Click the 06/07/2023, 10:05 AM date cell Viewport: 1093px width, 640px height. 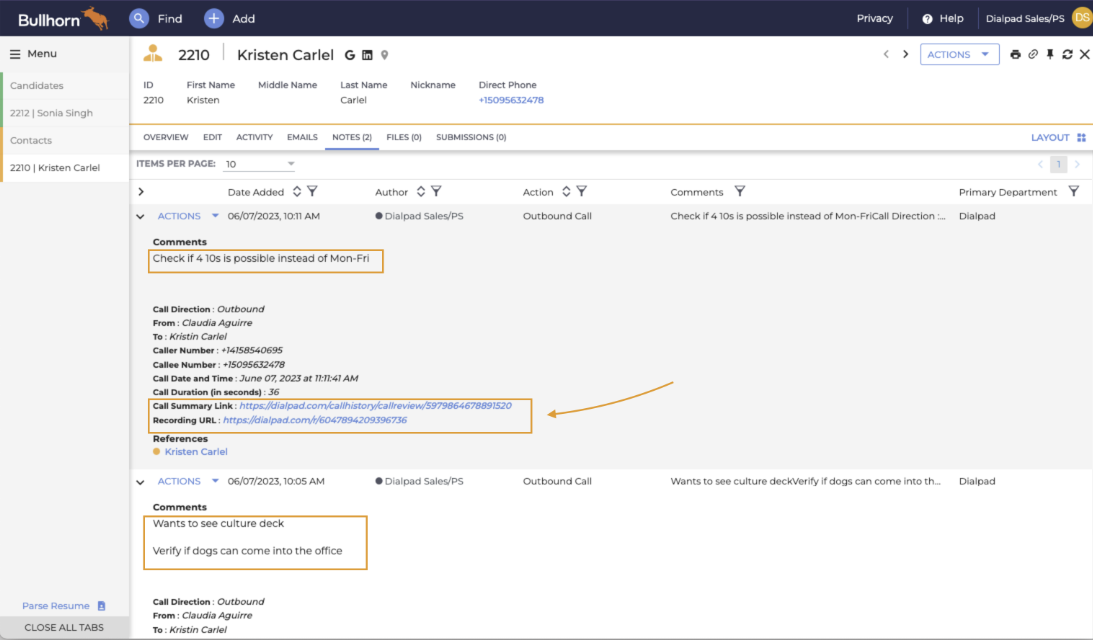coord(276,481)
